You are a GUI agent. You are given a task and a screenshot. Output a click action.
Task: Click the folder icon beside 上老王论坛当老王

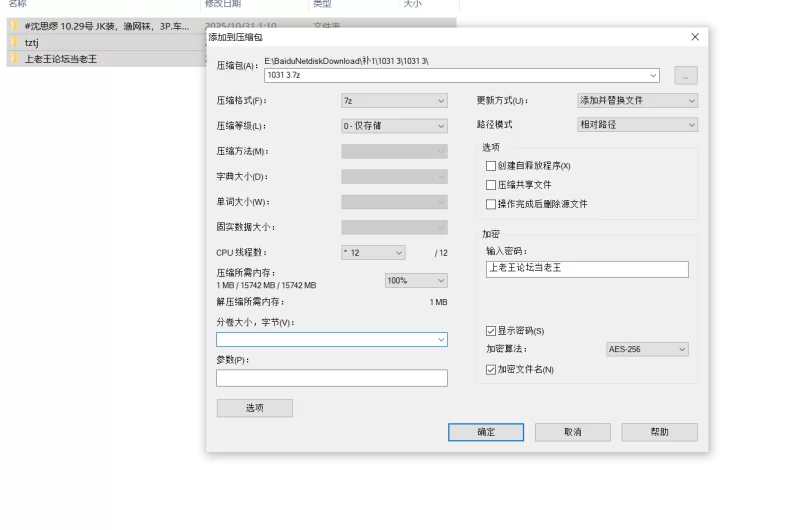[15, 59]
